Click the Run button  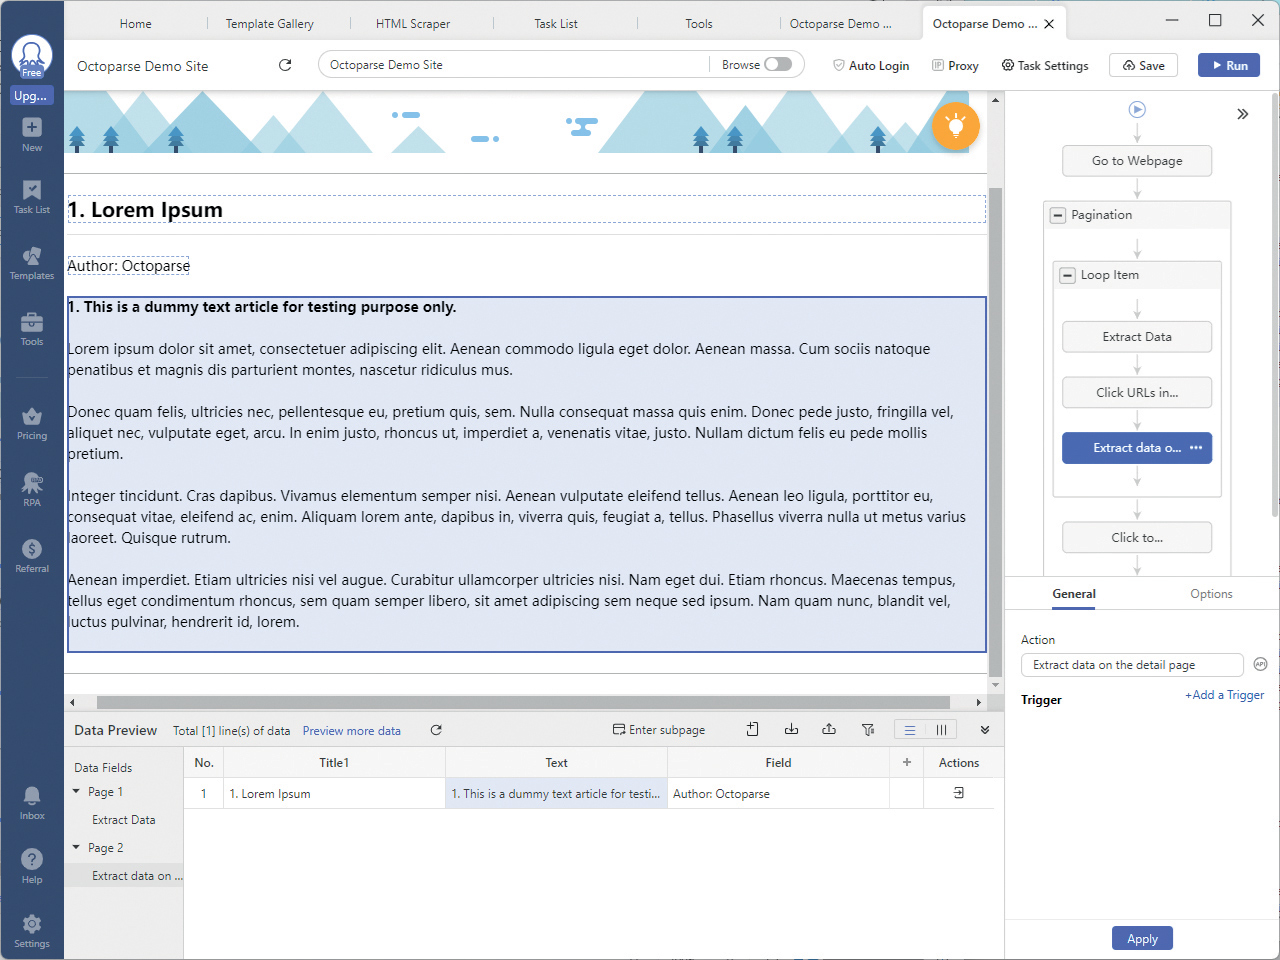1229,65
